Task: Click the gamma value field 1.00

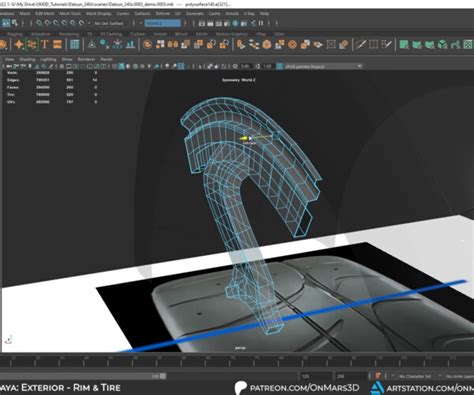Action: (267, 66)
